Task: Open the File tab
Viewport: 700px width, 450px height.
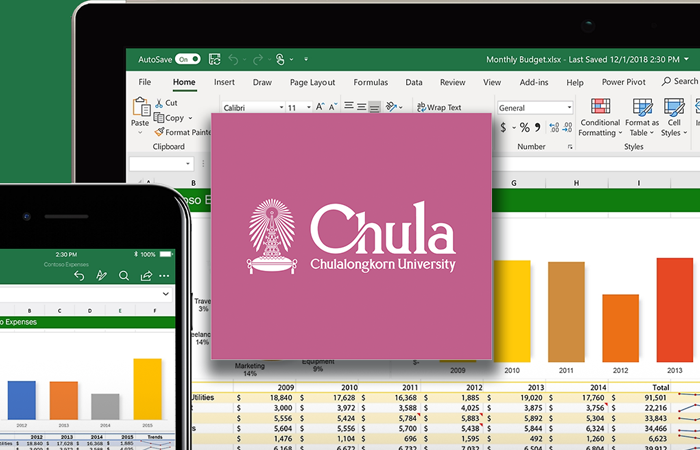Action: 145,82
